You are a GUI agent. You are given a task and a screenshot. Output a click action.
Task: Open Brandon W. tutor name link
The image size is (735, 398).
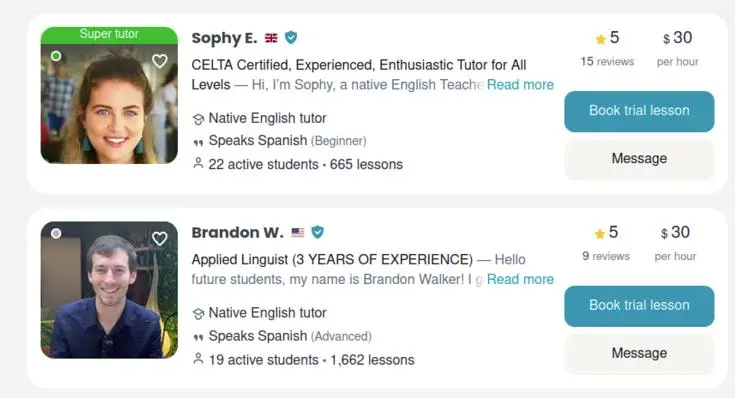[x=237, y=233]
